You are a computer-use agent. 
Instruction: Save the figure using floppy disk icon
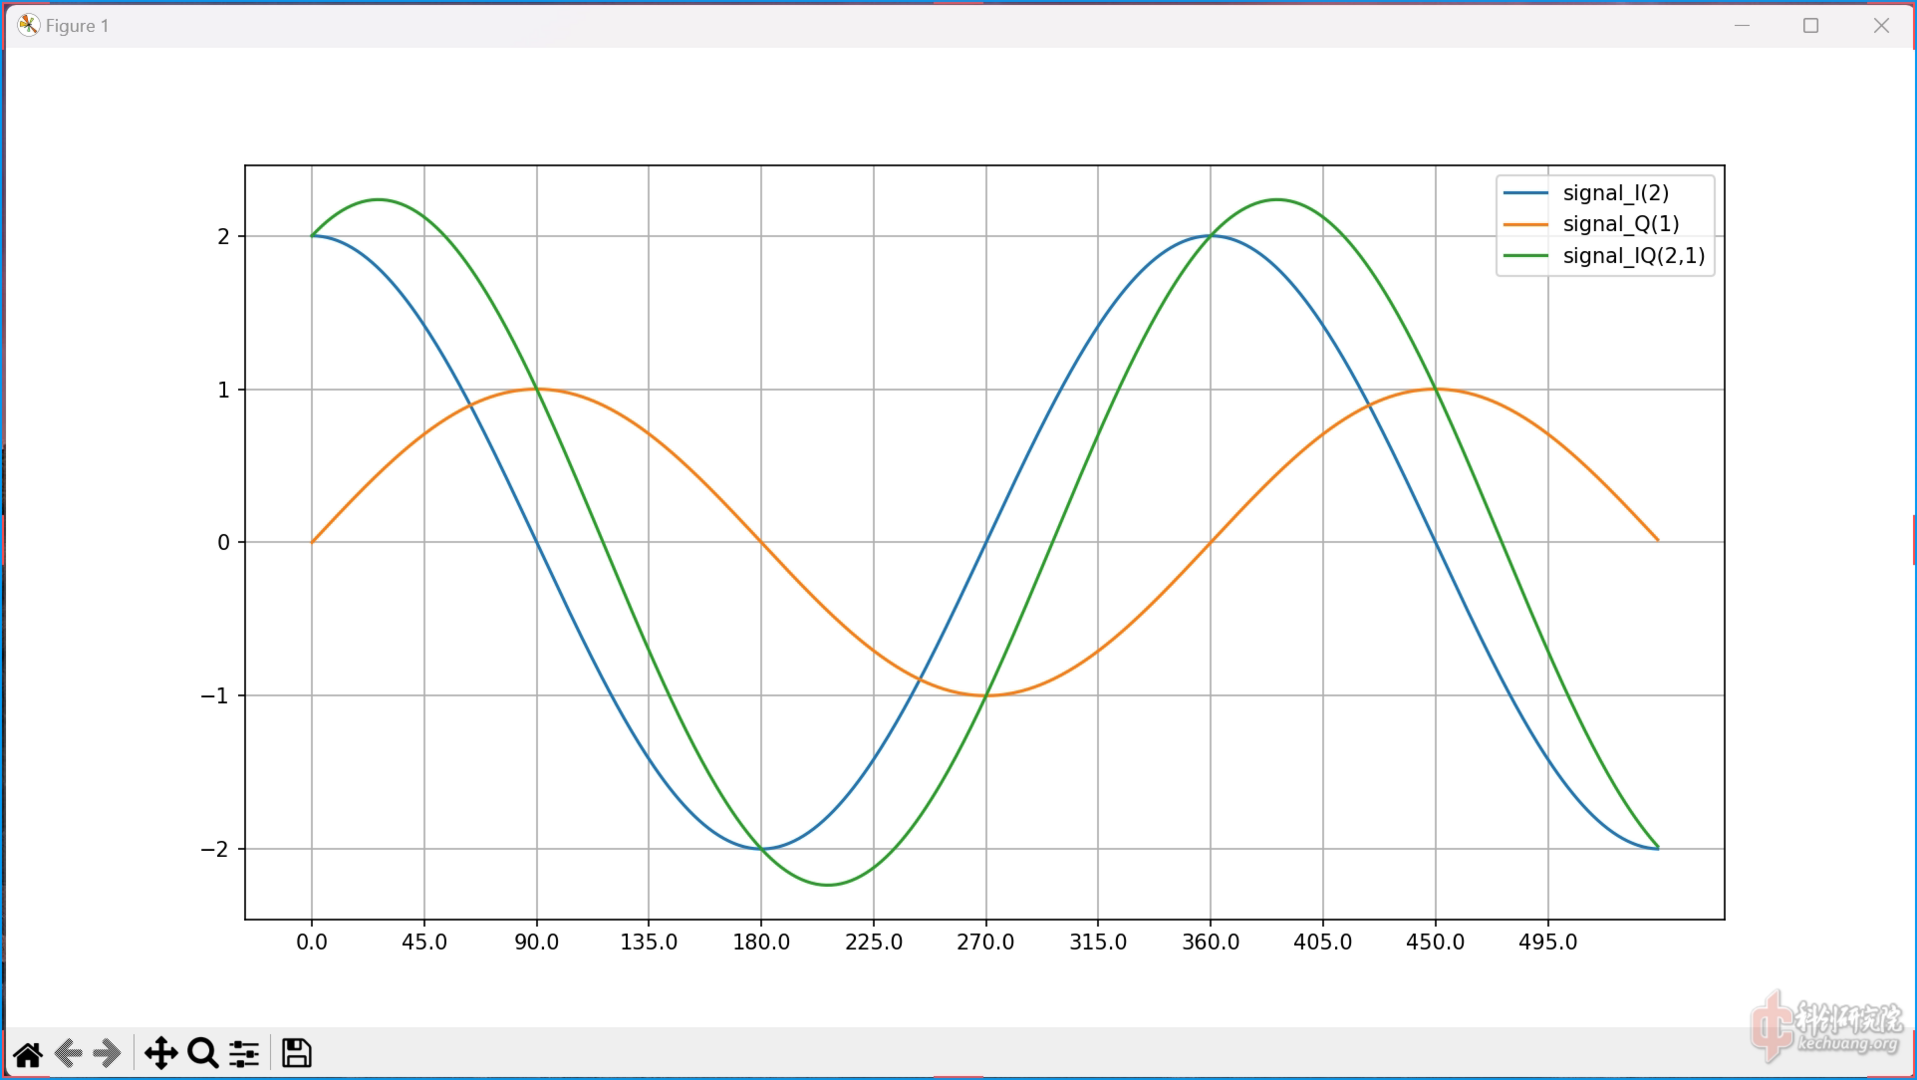tap(296, 1054)
